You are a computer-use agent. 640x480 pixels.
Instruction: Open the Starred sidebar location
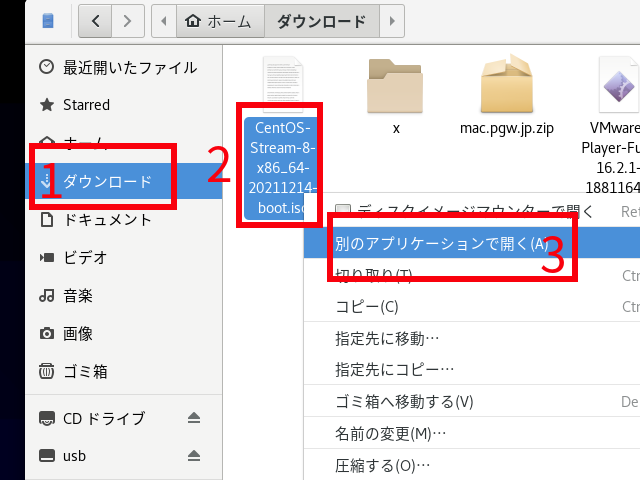[86, 105]
